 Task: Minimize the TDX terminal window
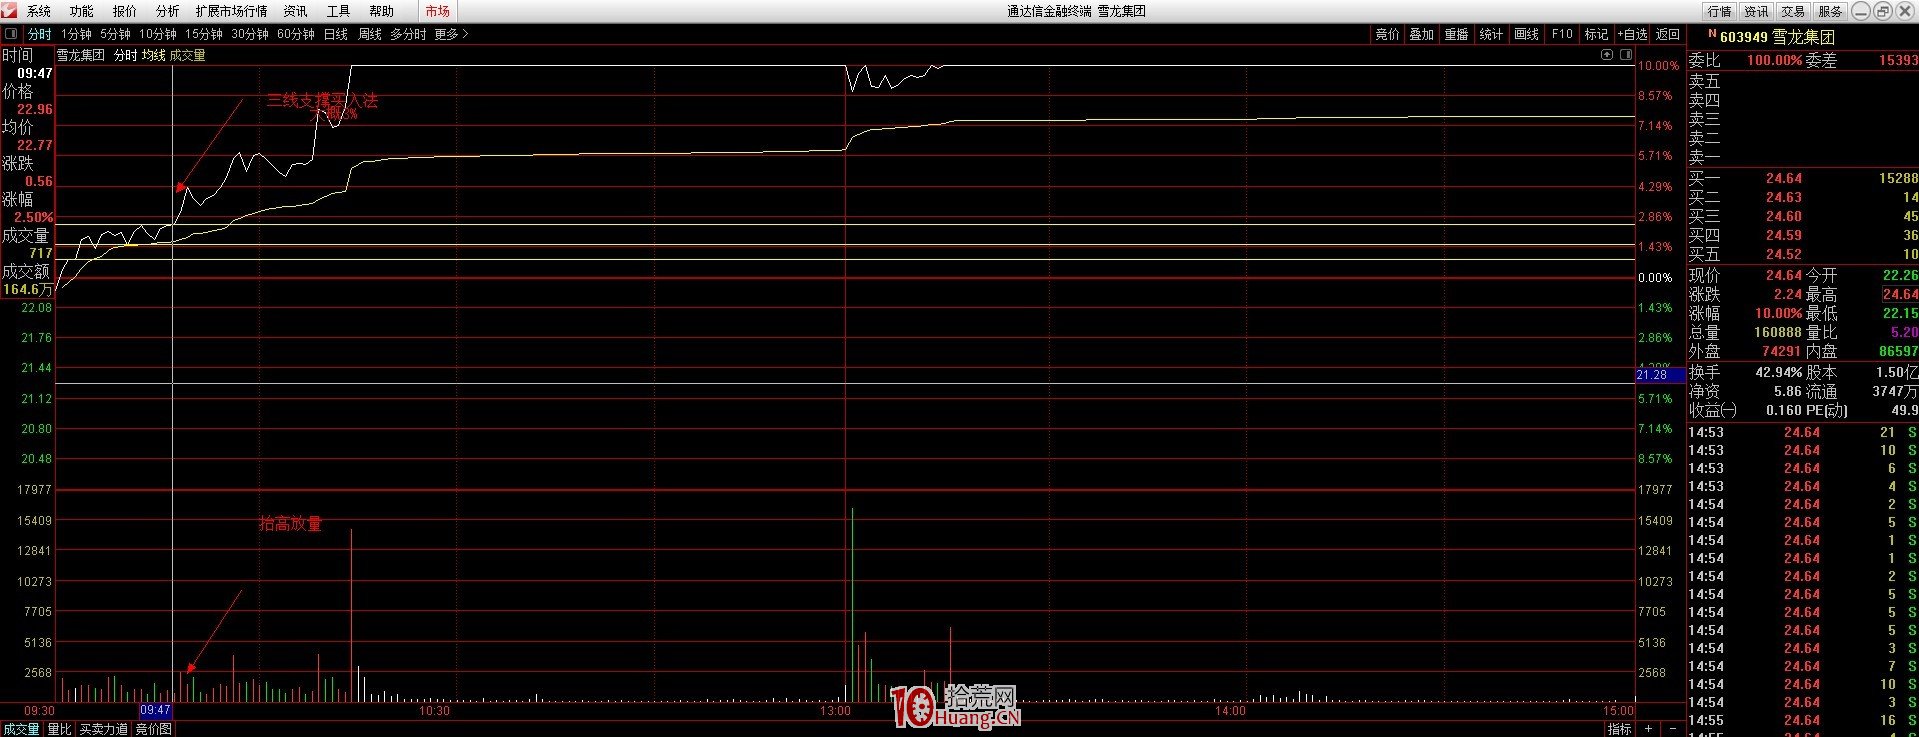[1861, 11]
